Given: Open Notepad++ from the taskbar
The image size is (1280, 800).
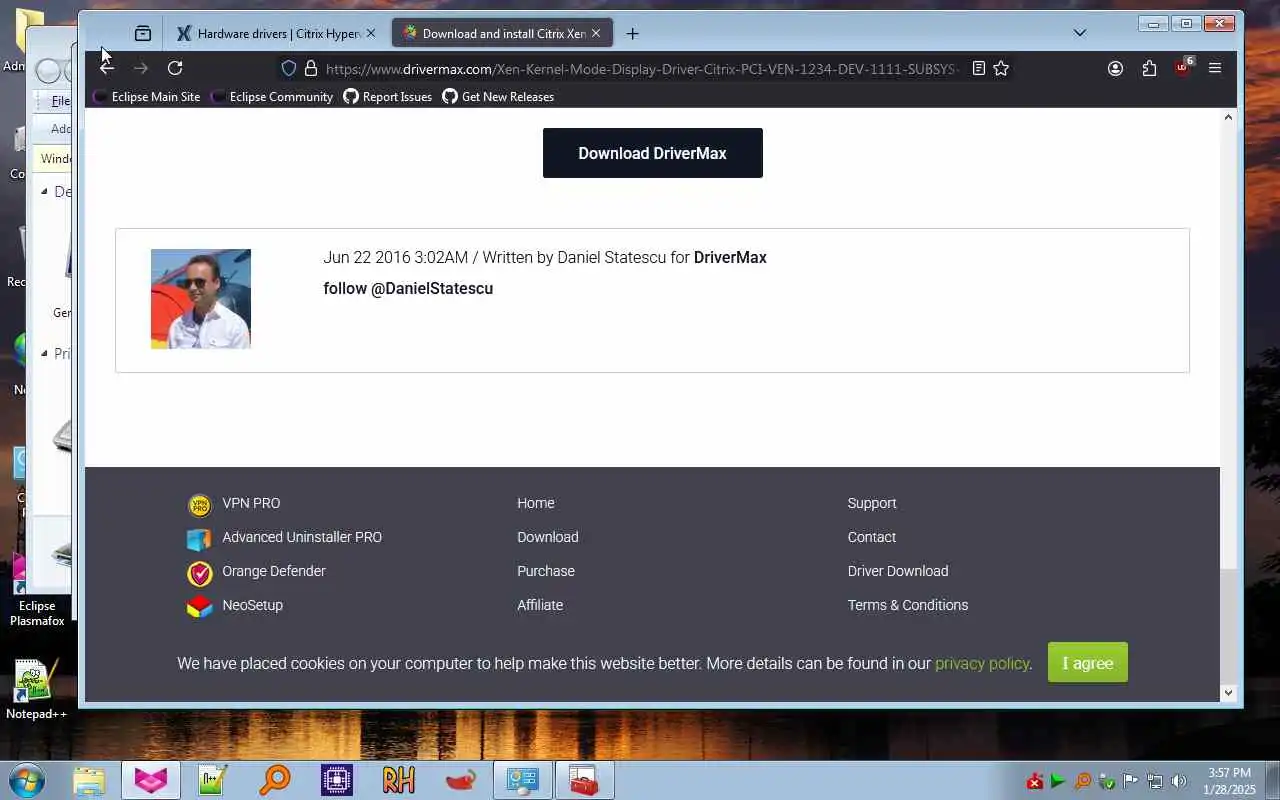Looking at the screenshot, I should tap(213, 780).
